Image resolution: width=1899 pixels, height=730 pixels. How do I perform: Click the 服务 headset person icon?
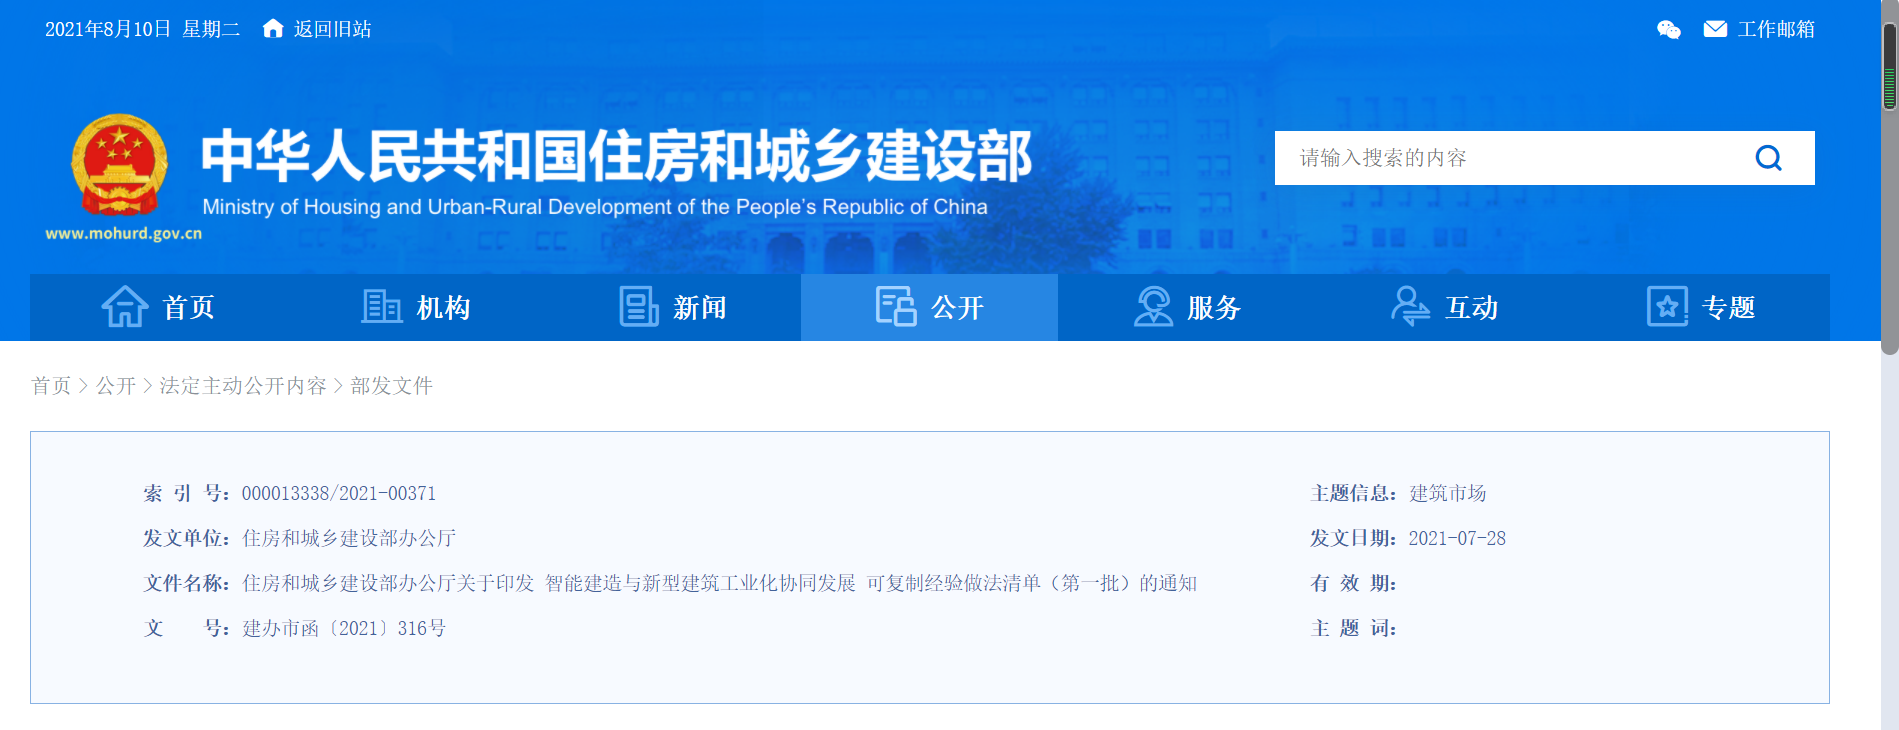[x=1153, y=307]
